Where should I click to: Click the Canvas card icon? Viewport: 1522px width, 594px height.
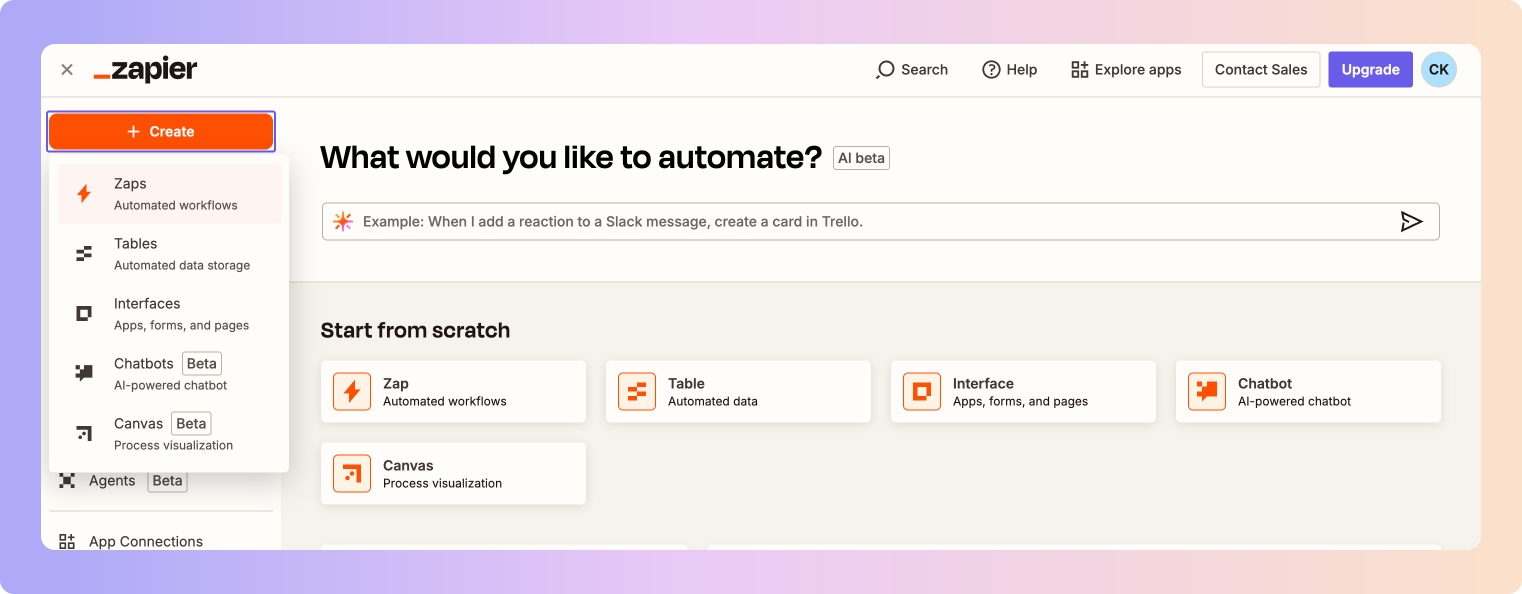[352, 474]
